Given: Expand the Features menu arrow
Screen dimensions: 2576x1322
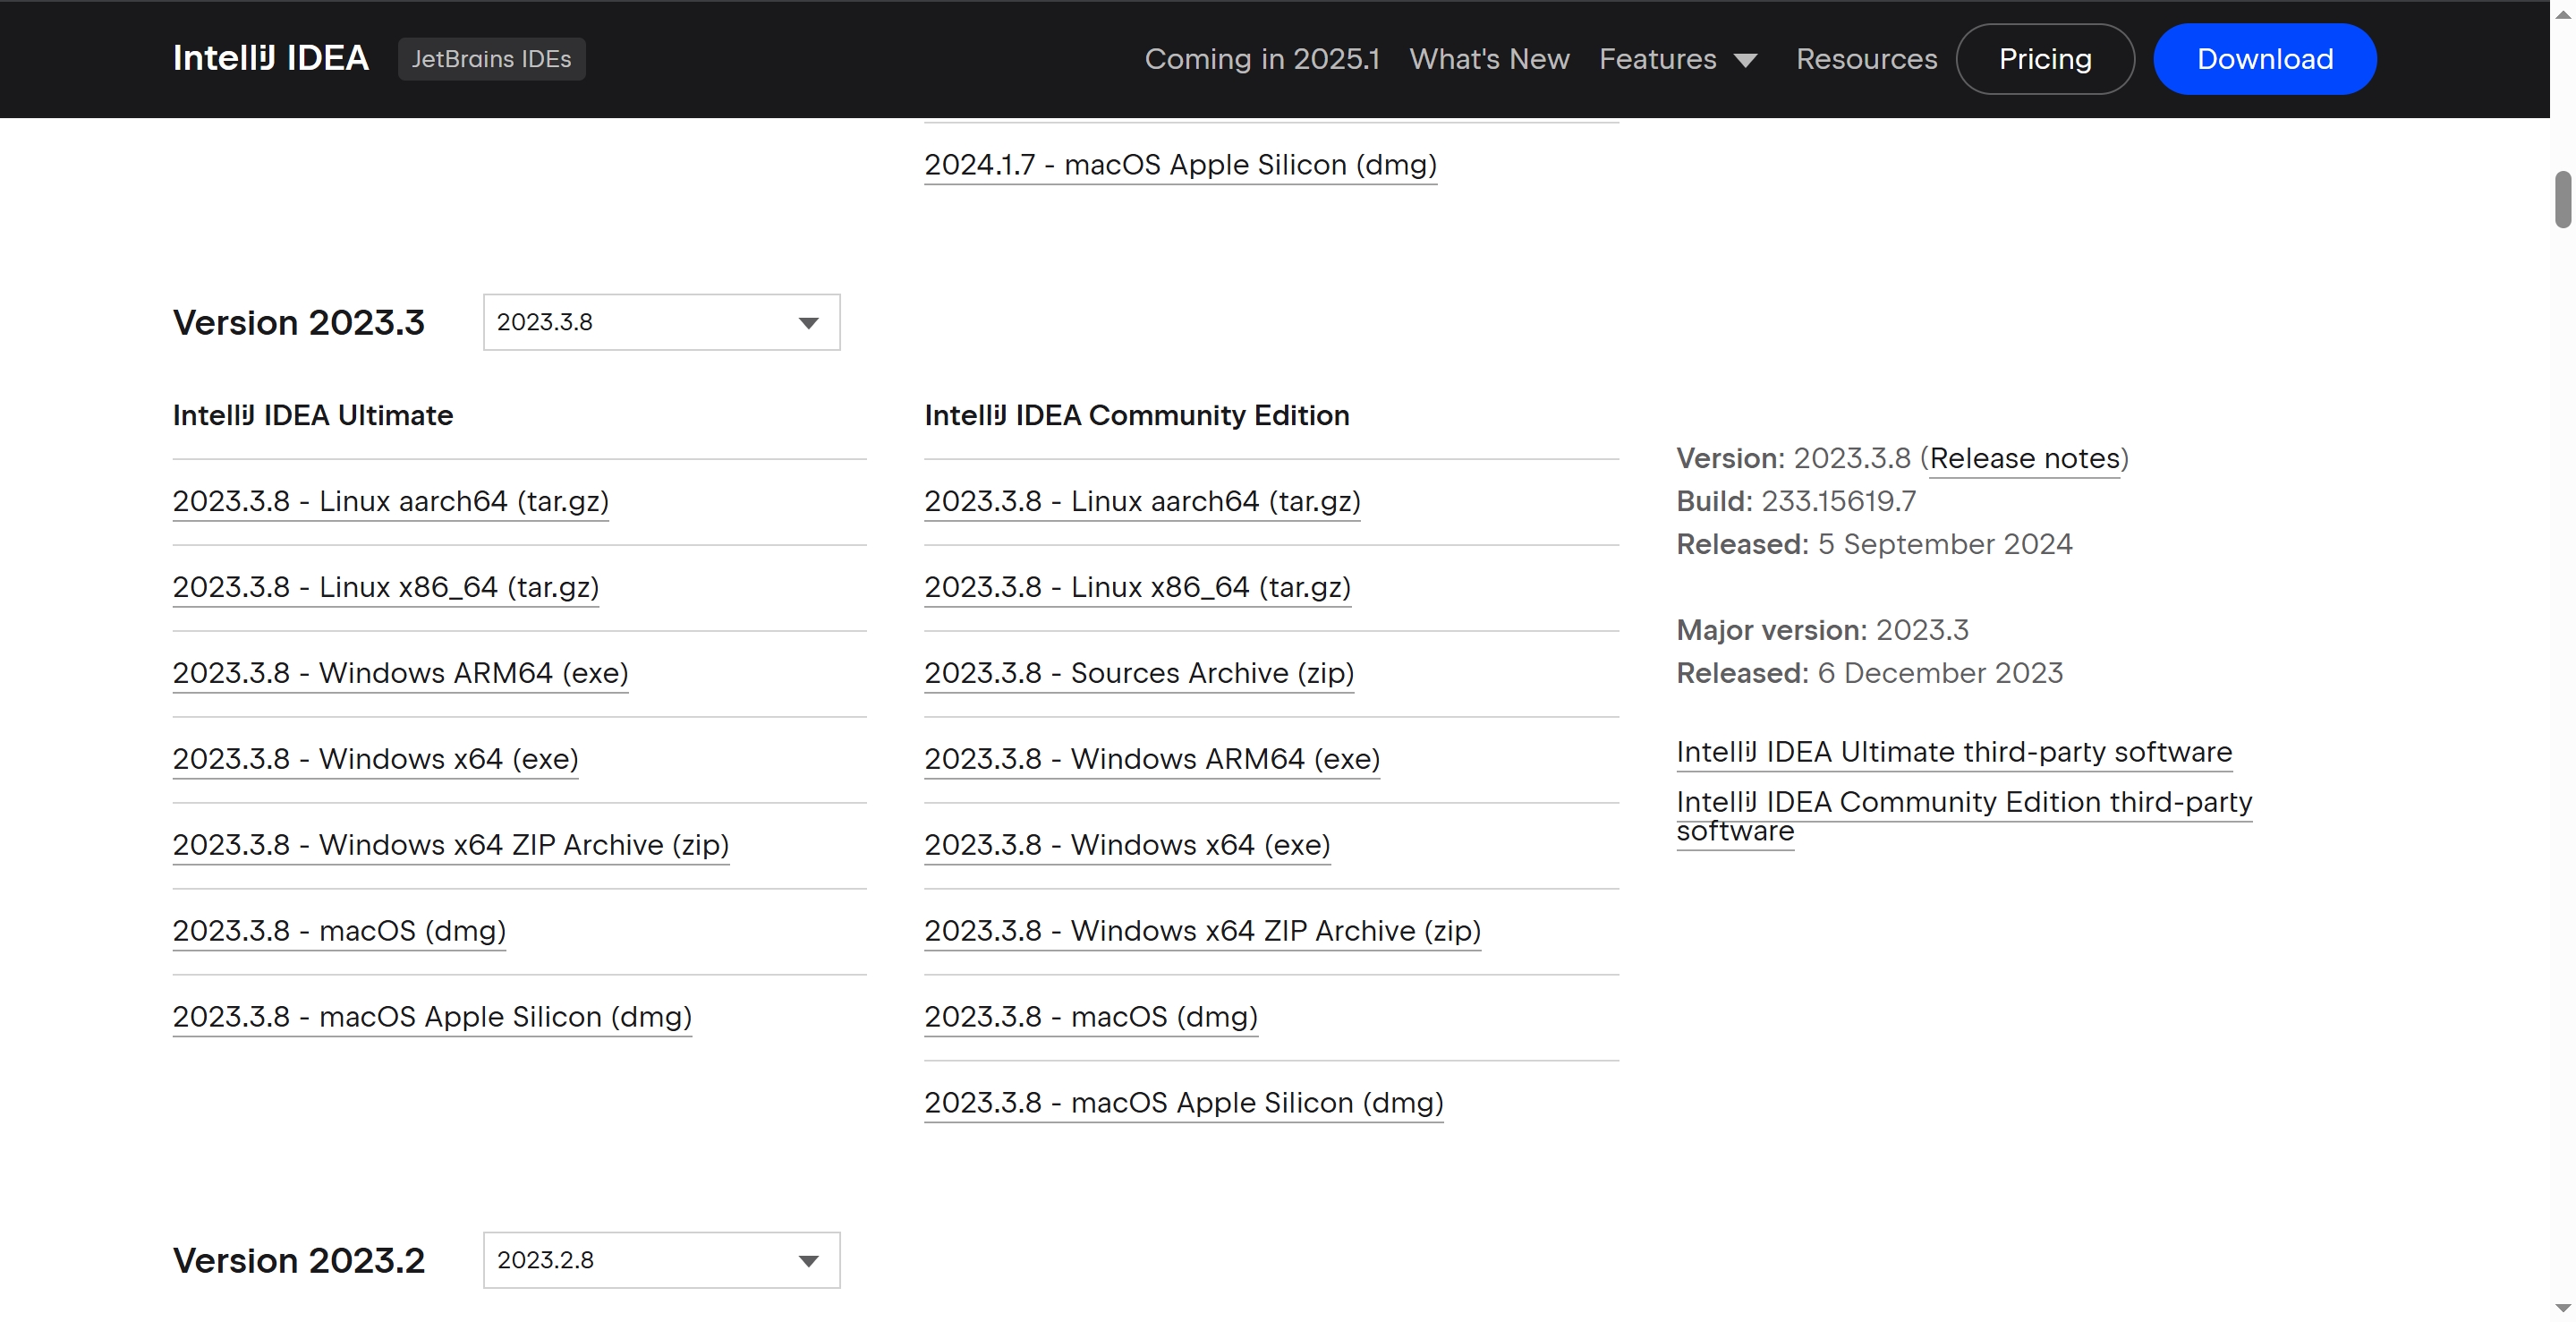Looking at the screenshot, I should pyautogui.click(x=1745, y=60).
